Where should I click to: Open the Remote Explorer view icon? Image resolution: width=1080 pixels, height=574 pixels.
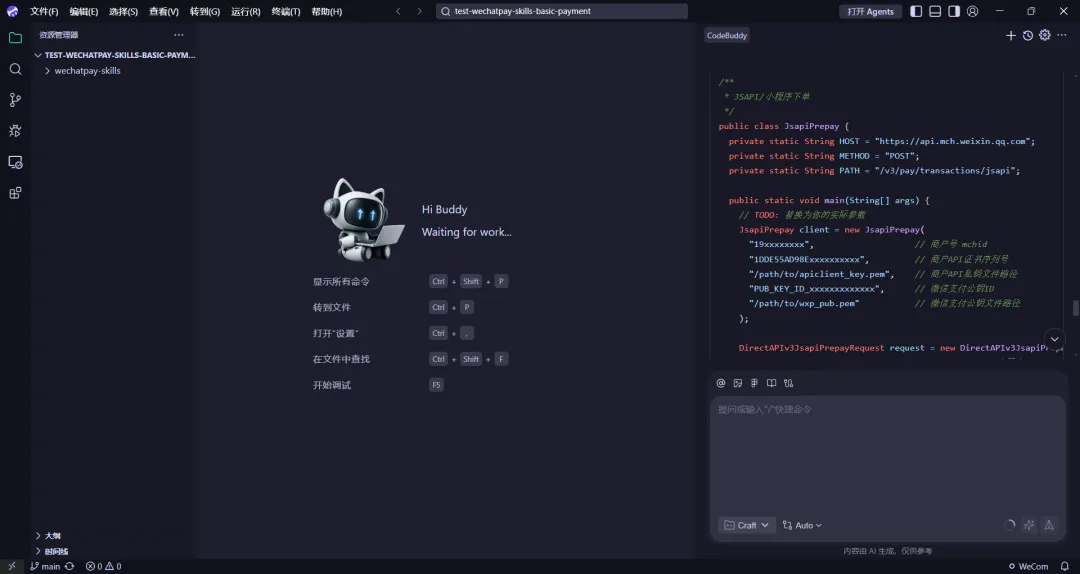(x=15, y=162)
